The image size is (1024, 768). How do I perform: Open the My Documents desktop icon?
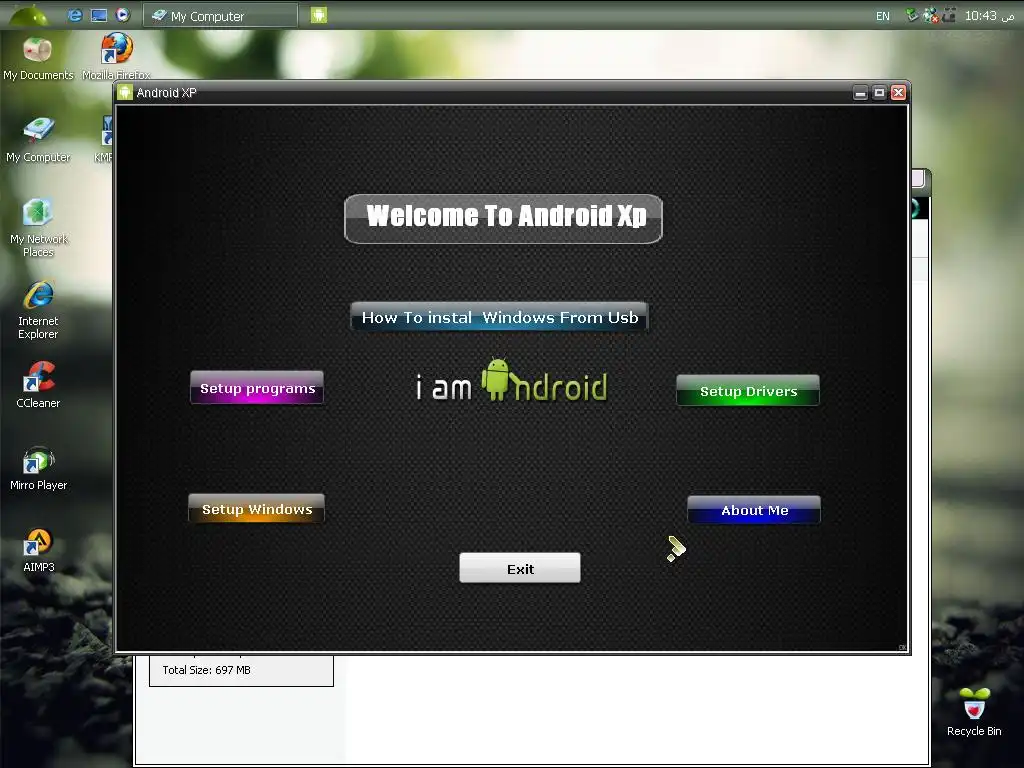(x=38, y=59)
